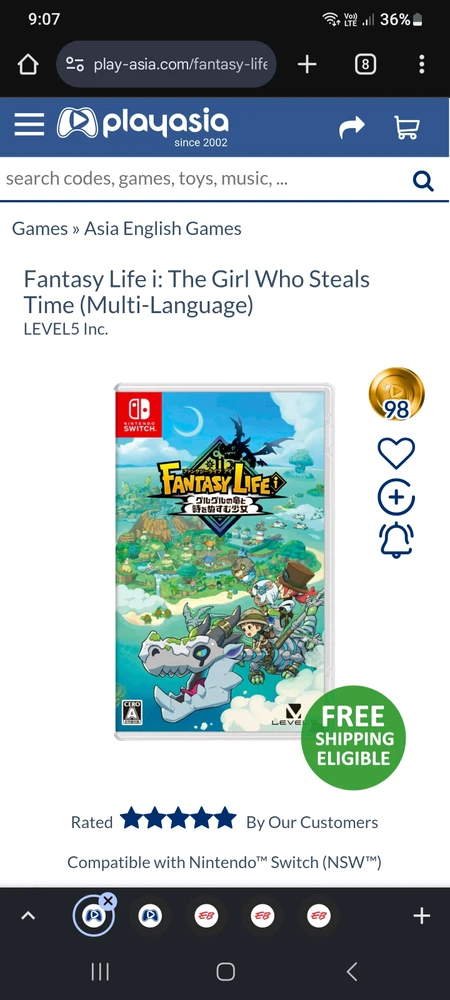The width and height of the screenshot is (450, 1000).
Task: Tap the circled plus icon
Action: point(396,497)
